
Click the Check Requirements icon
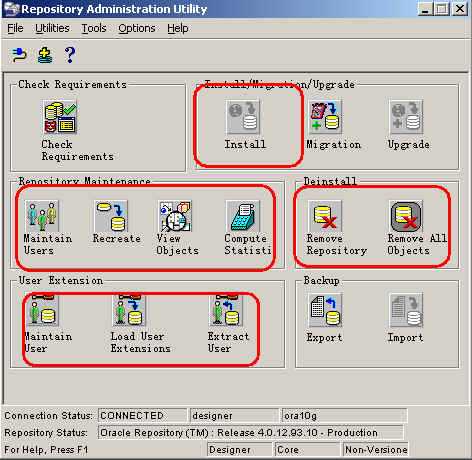tap(60, 117)
